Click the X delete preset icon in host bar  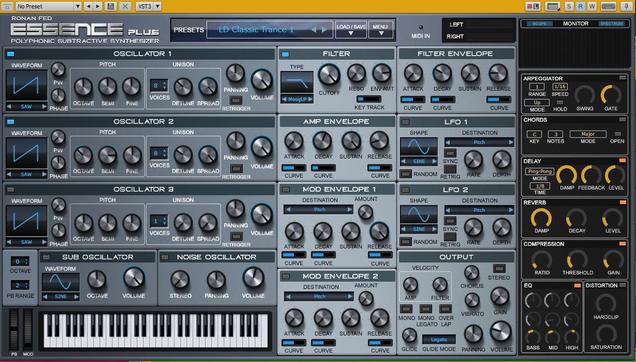click(x=125, y=6)
